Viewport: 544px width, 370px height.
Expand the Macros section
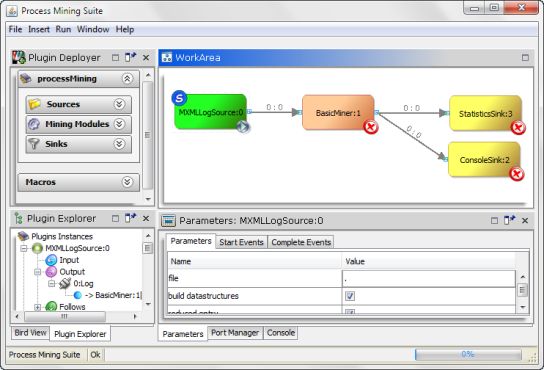127,182
